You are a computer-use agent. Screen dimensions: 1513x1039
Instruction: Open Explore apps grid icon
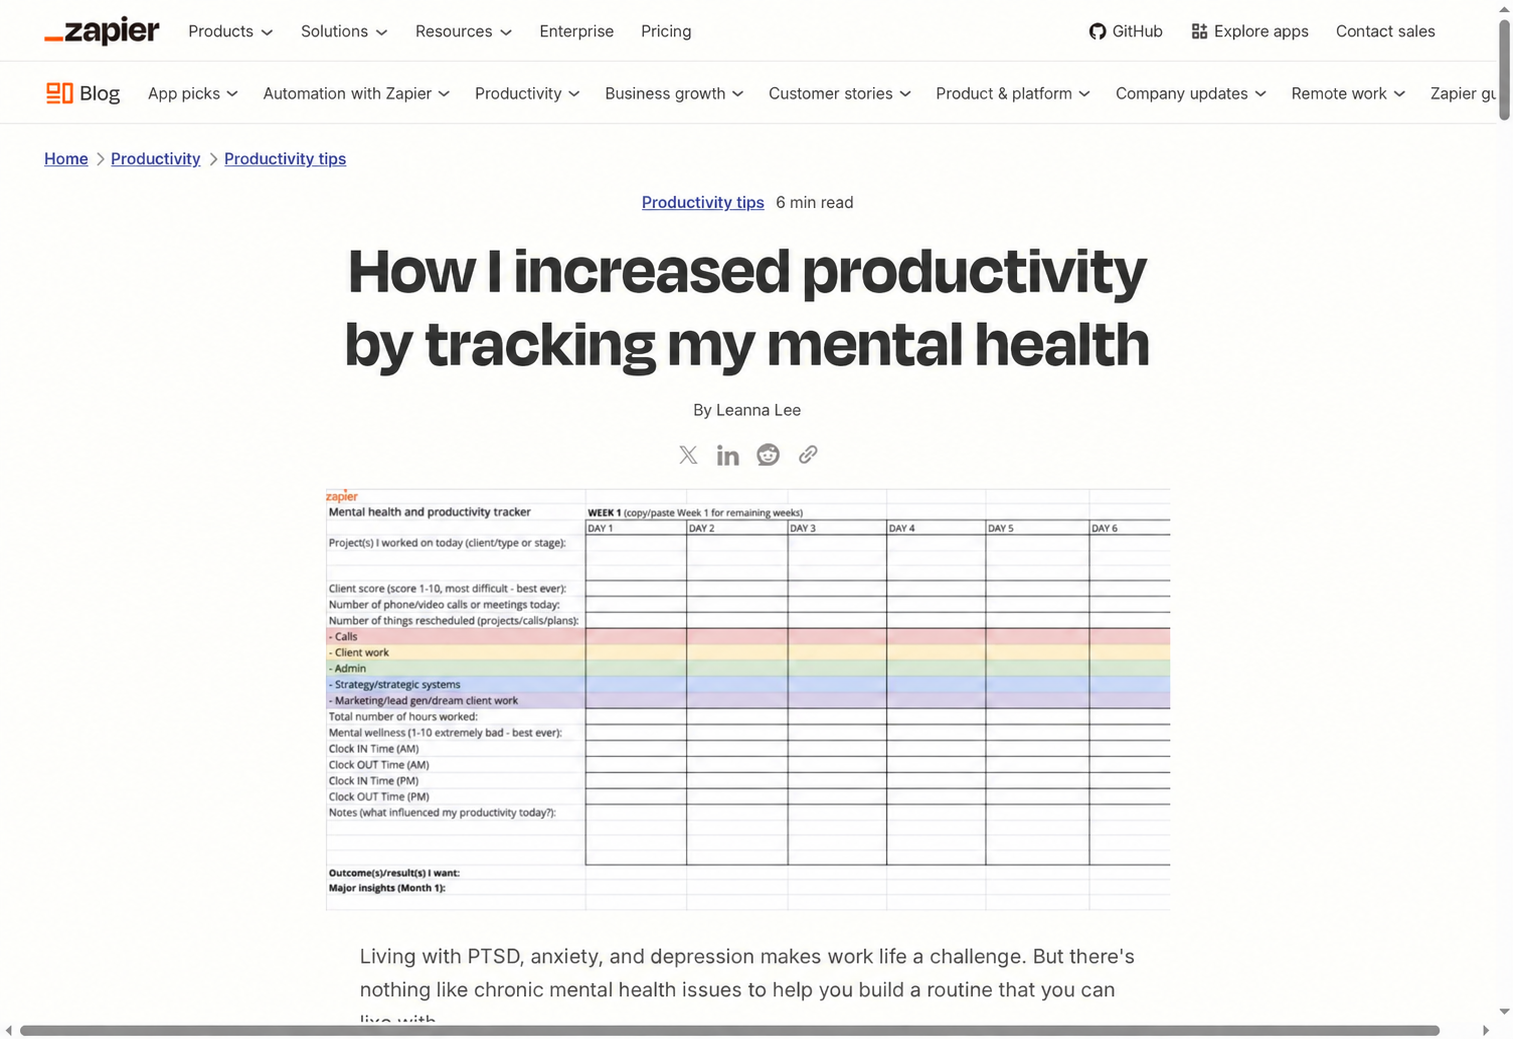(x=1199, y=31)
